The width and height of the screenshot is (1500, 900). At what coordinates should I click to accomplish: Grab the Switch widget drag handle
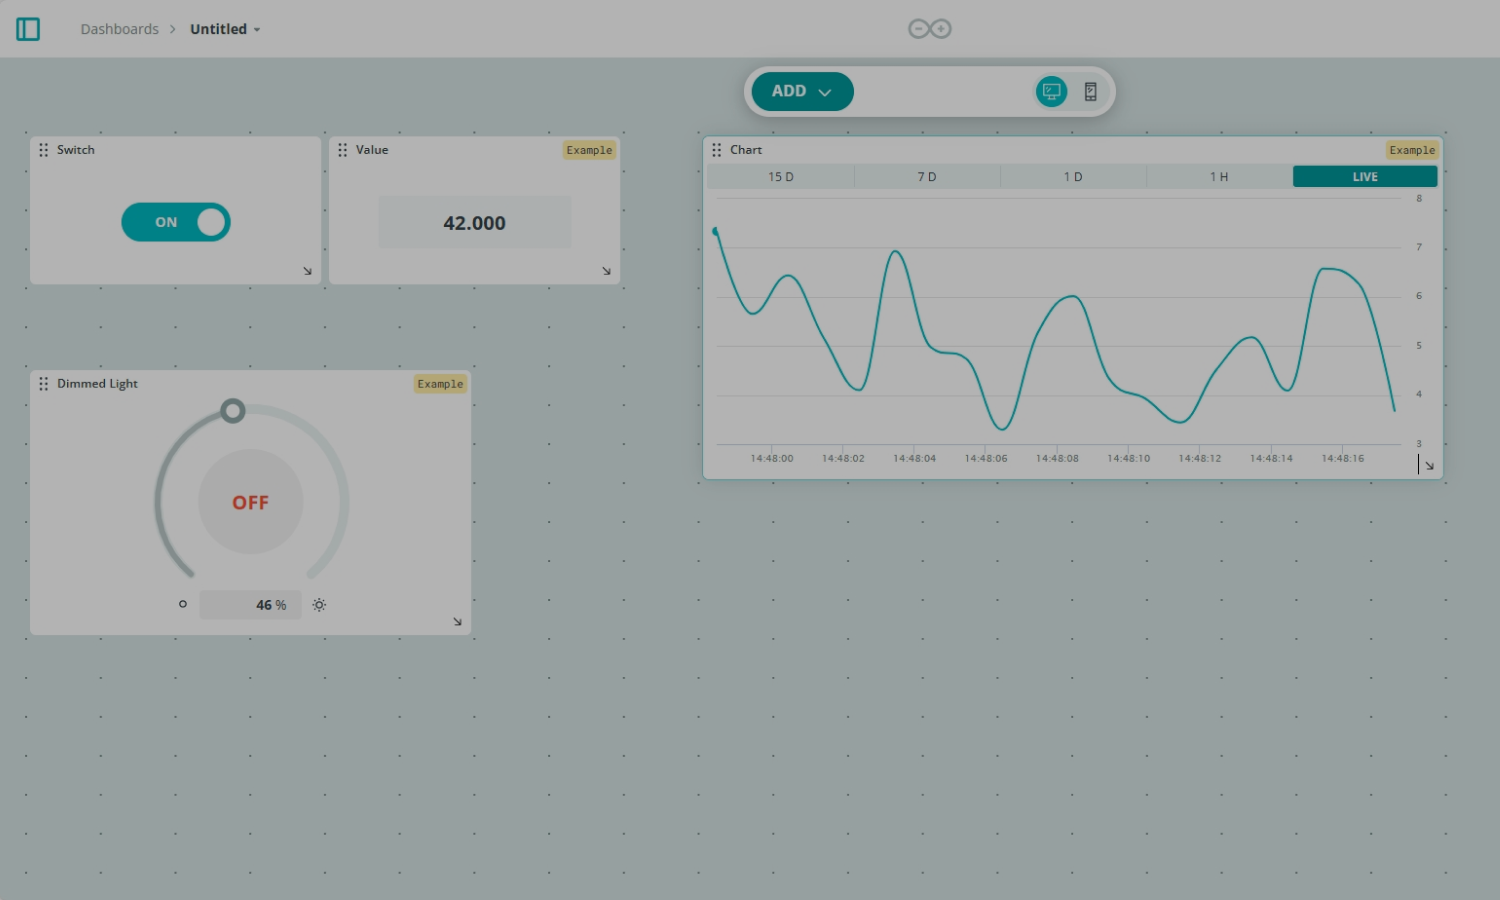[x=43, y=150]
